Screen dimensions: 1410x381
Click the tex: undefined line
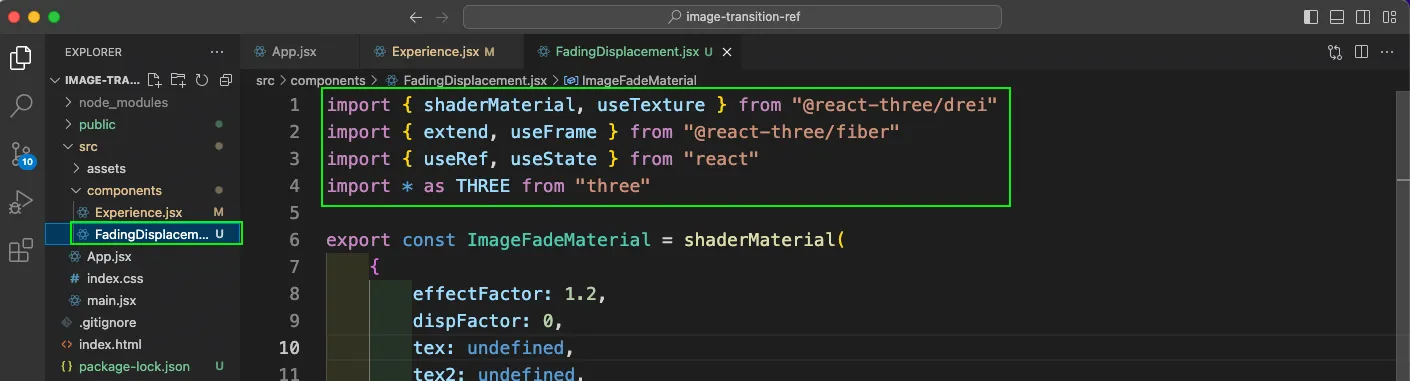click(493, 348)
